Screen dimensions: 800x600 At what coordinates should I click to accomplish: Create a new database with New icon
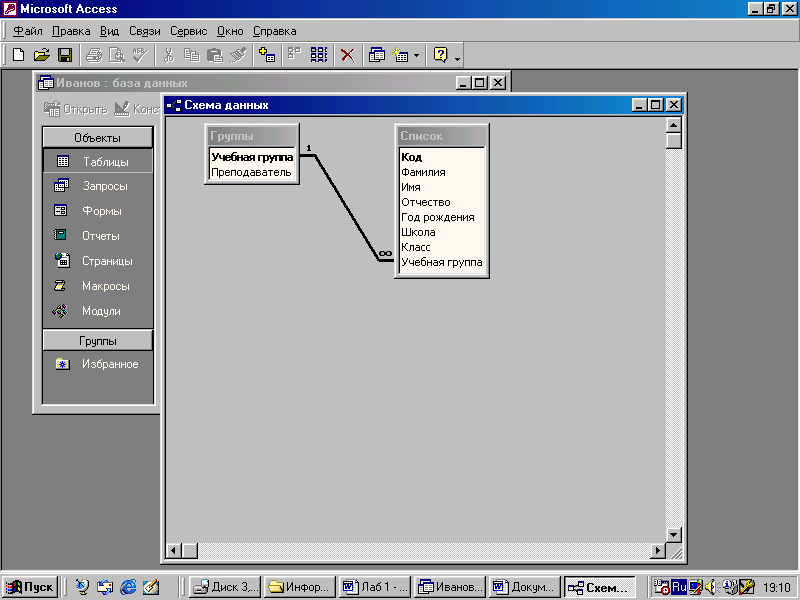[18, 55]
